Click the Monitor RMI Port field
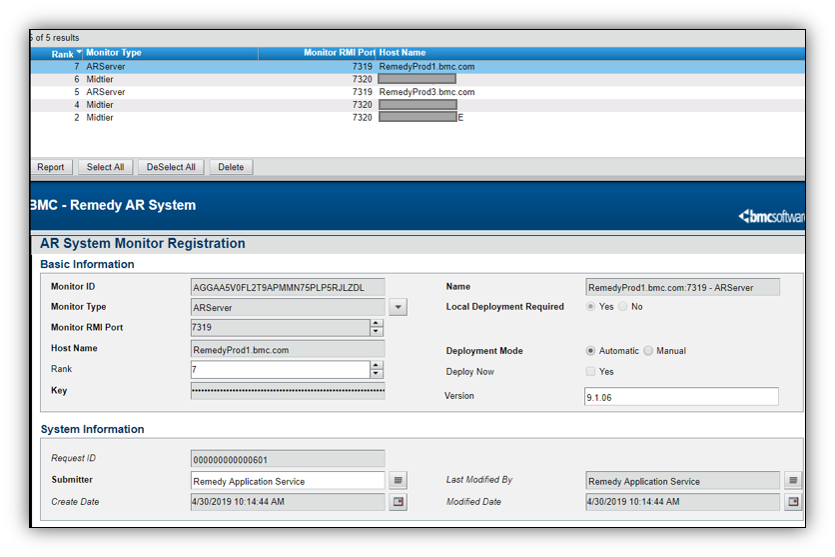The image size is (835, 557). (x=280, y=327)
